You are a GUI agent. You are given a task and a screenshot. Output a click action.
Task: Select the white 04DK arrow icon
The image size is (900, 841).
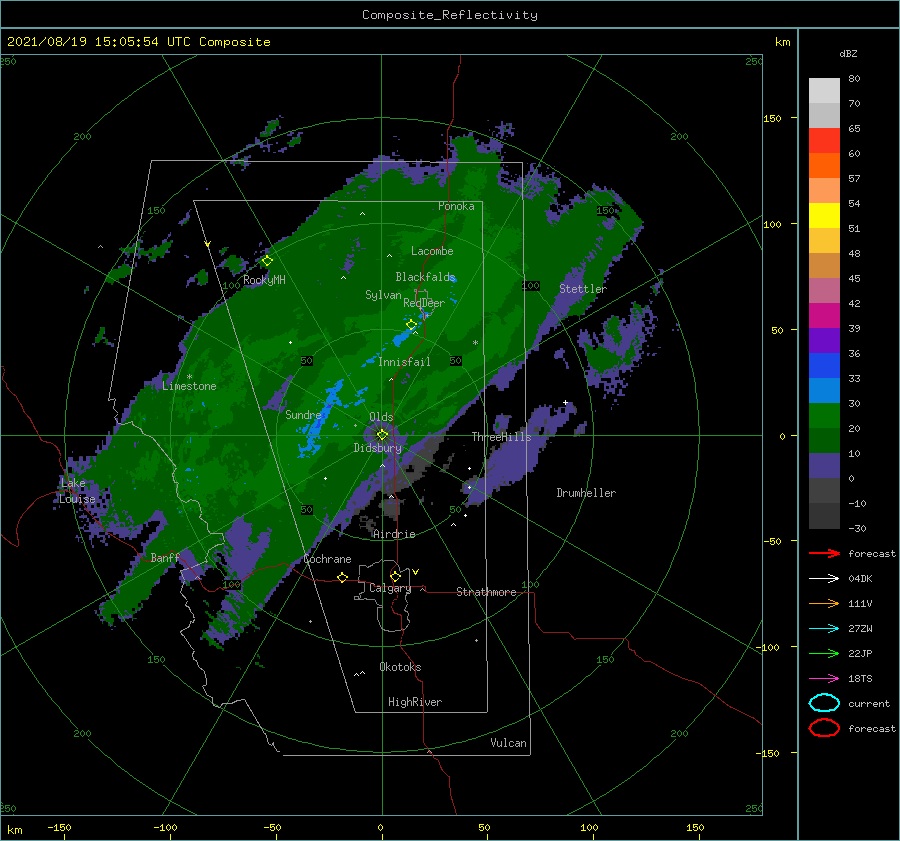(824, 579)
